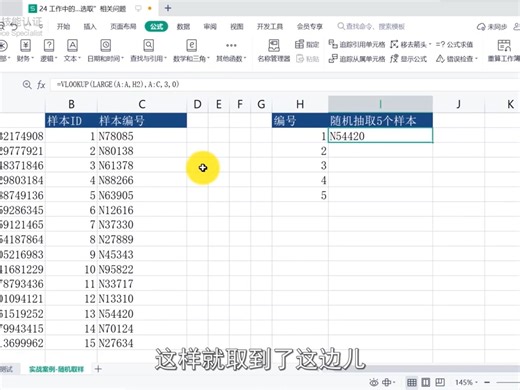Select cell containing N95822
This screenshot has width=520, height=390.
click(x=142, y=269)
